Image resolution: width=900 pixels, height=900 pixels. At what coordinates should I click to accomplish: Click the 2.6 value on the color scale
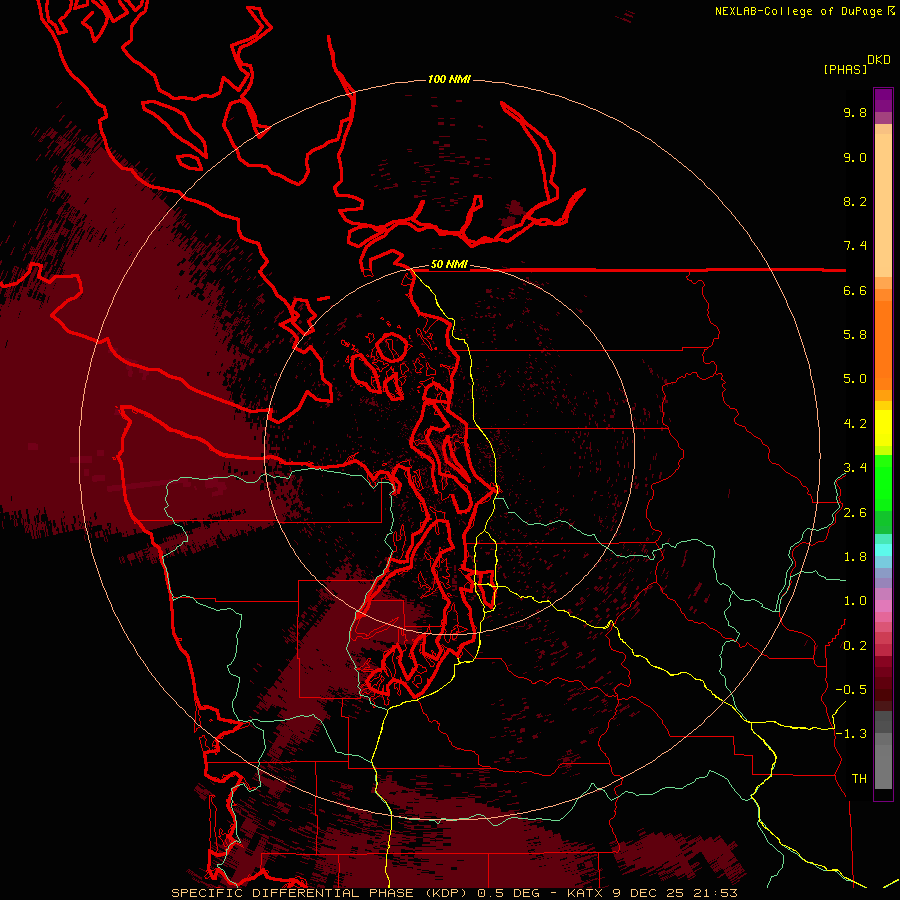pos(855,513)
